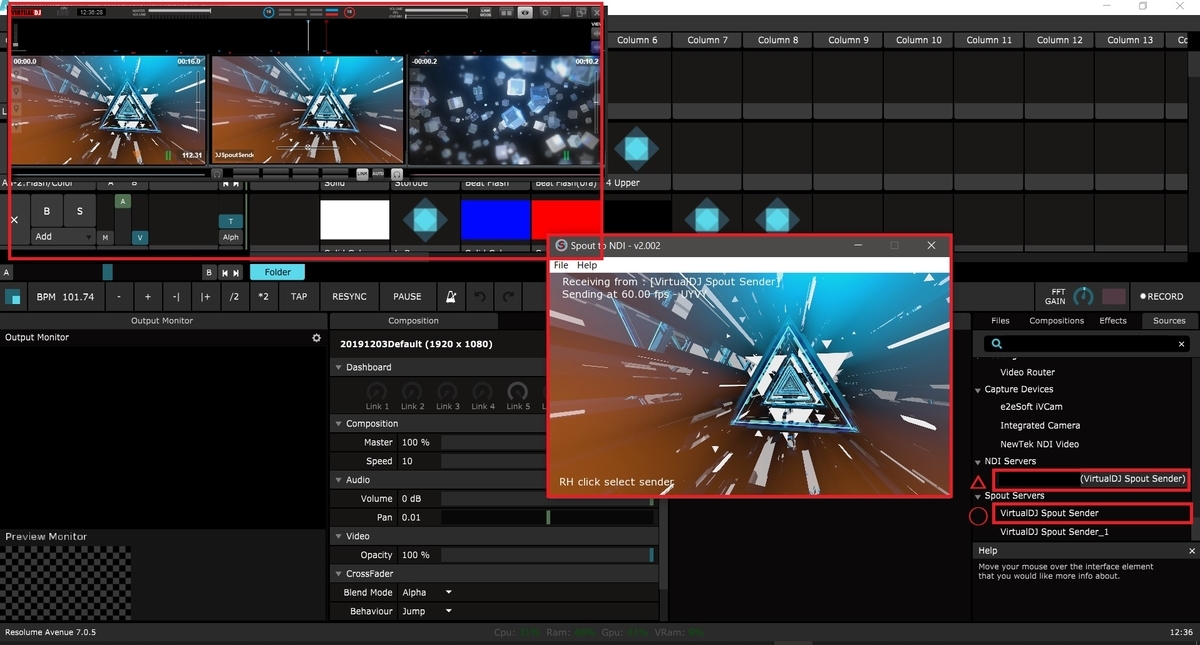1200x645 pixels.
Task: Switch to the Sources tab
Action: (1169, 321)
